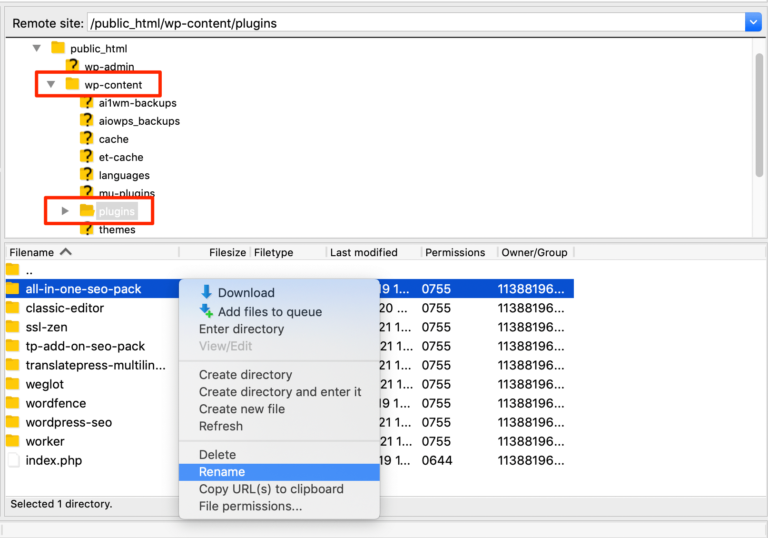Screen dimensions: 768x538
Task: Edit the Remote site path field
Action: click(416, 23)
